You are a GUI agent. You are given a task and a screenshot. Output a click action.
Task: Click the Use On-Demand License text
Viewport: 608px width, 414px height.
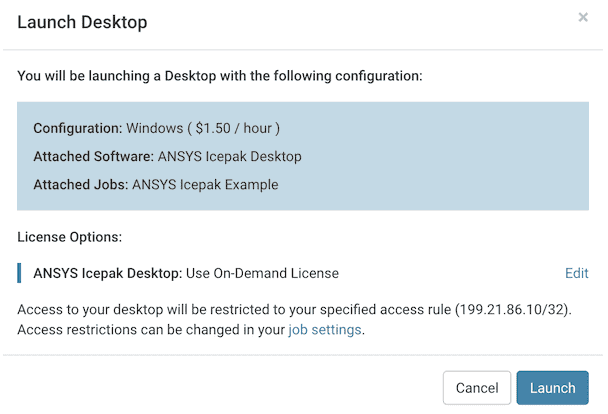tap(263, 273)
